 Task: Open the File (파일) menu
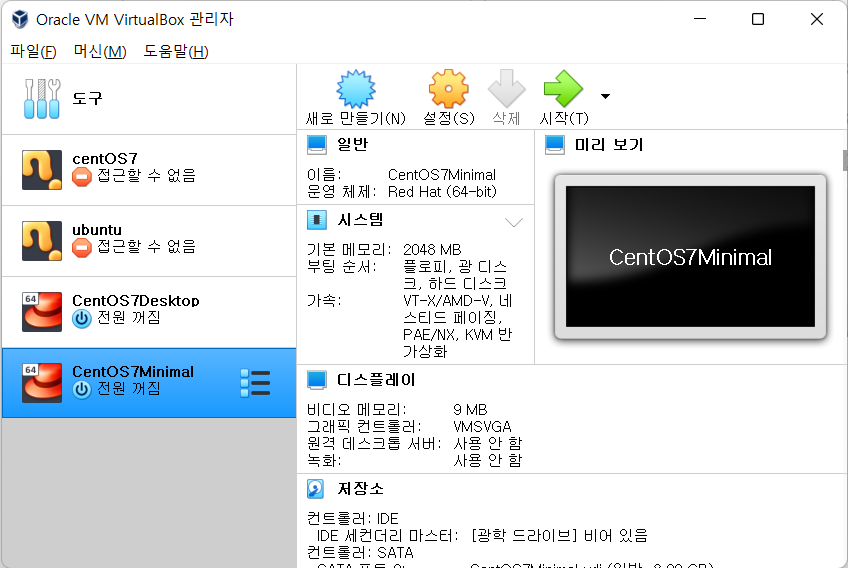[x=33, y=51]
